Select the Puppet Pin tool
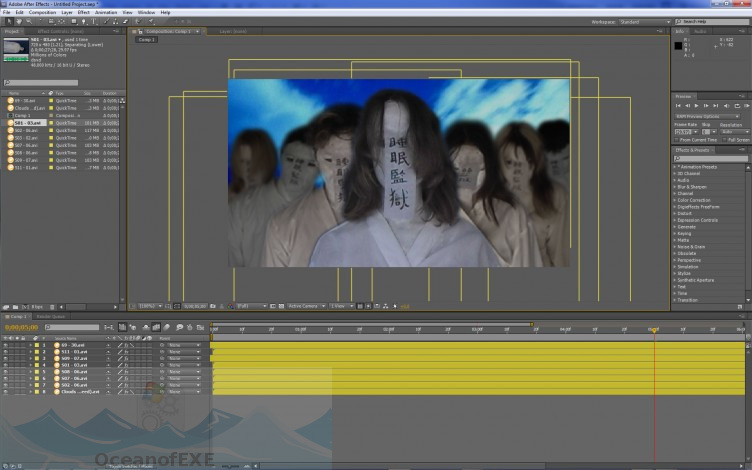752x470 pixels. (x=151, y=22)
